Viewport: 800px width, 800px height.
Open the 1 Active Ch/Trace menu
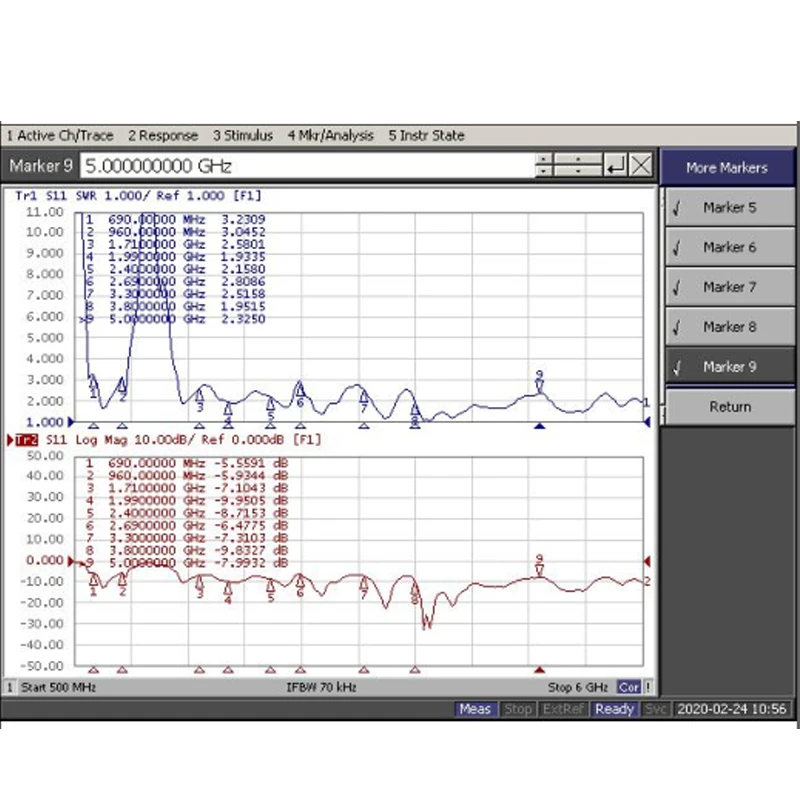pyautogui.click(x=60, y=136)
